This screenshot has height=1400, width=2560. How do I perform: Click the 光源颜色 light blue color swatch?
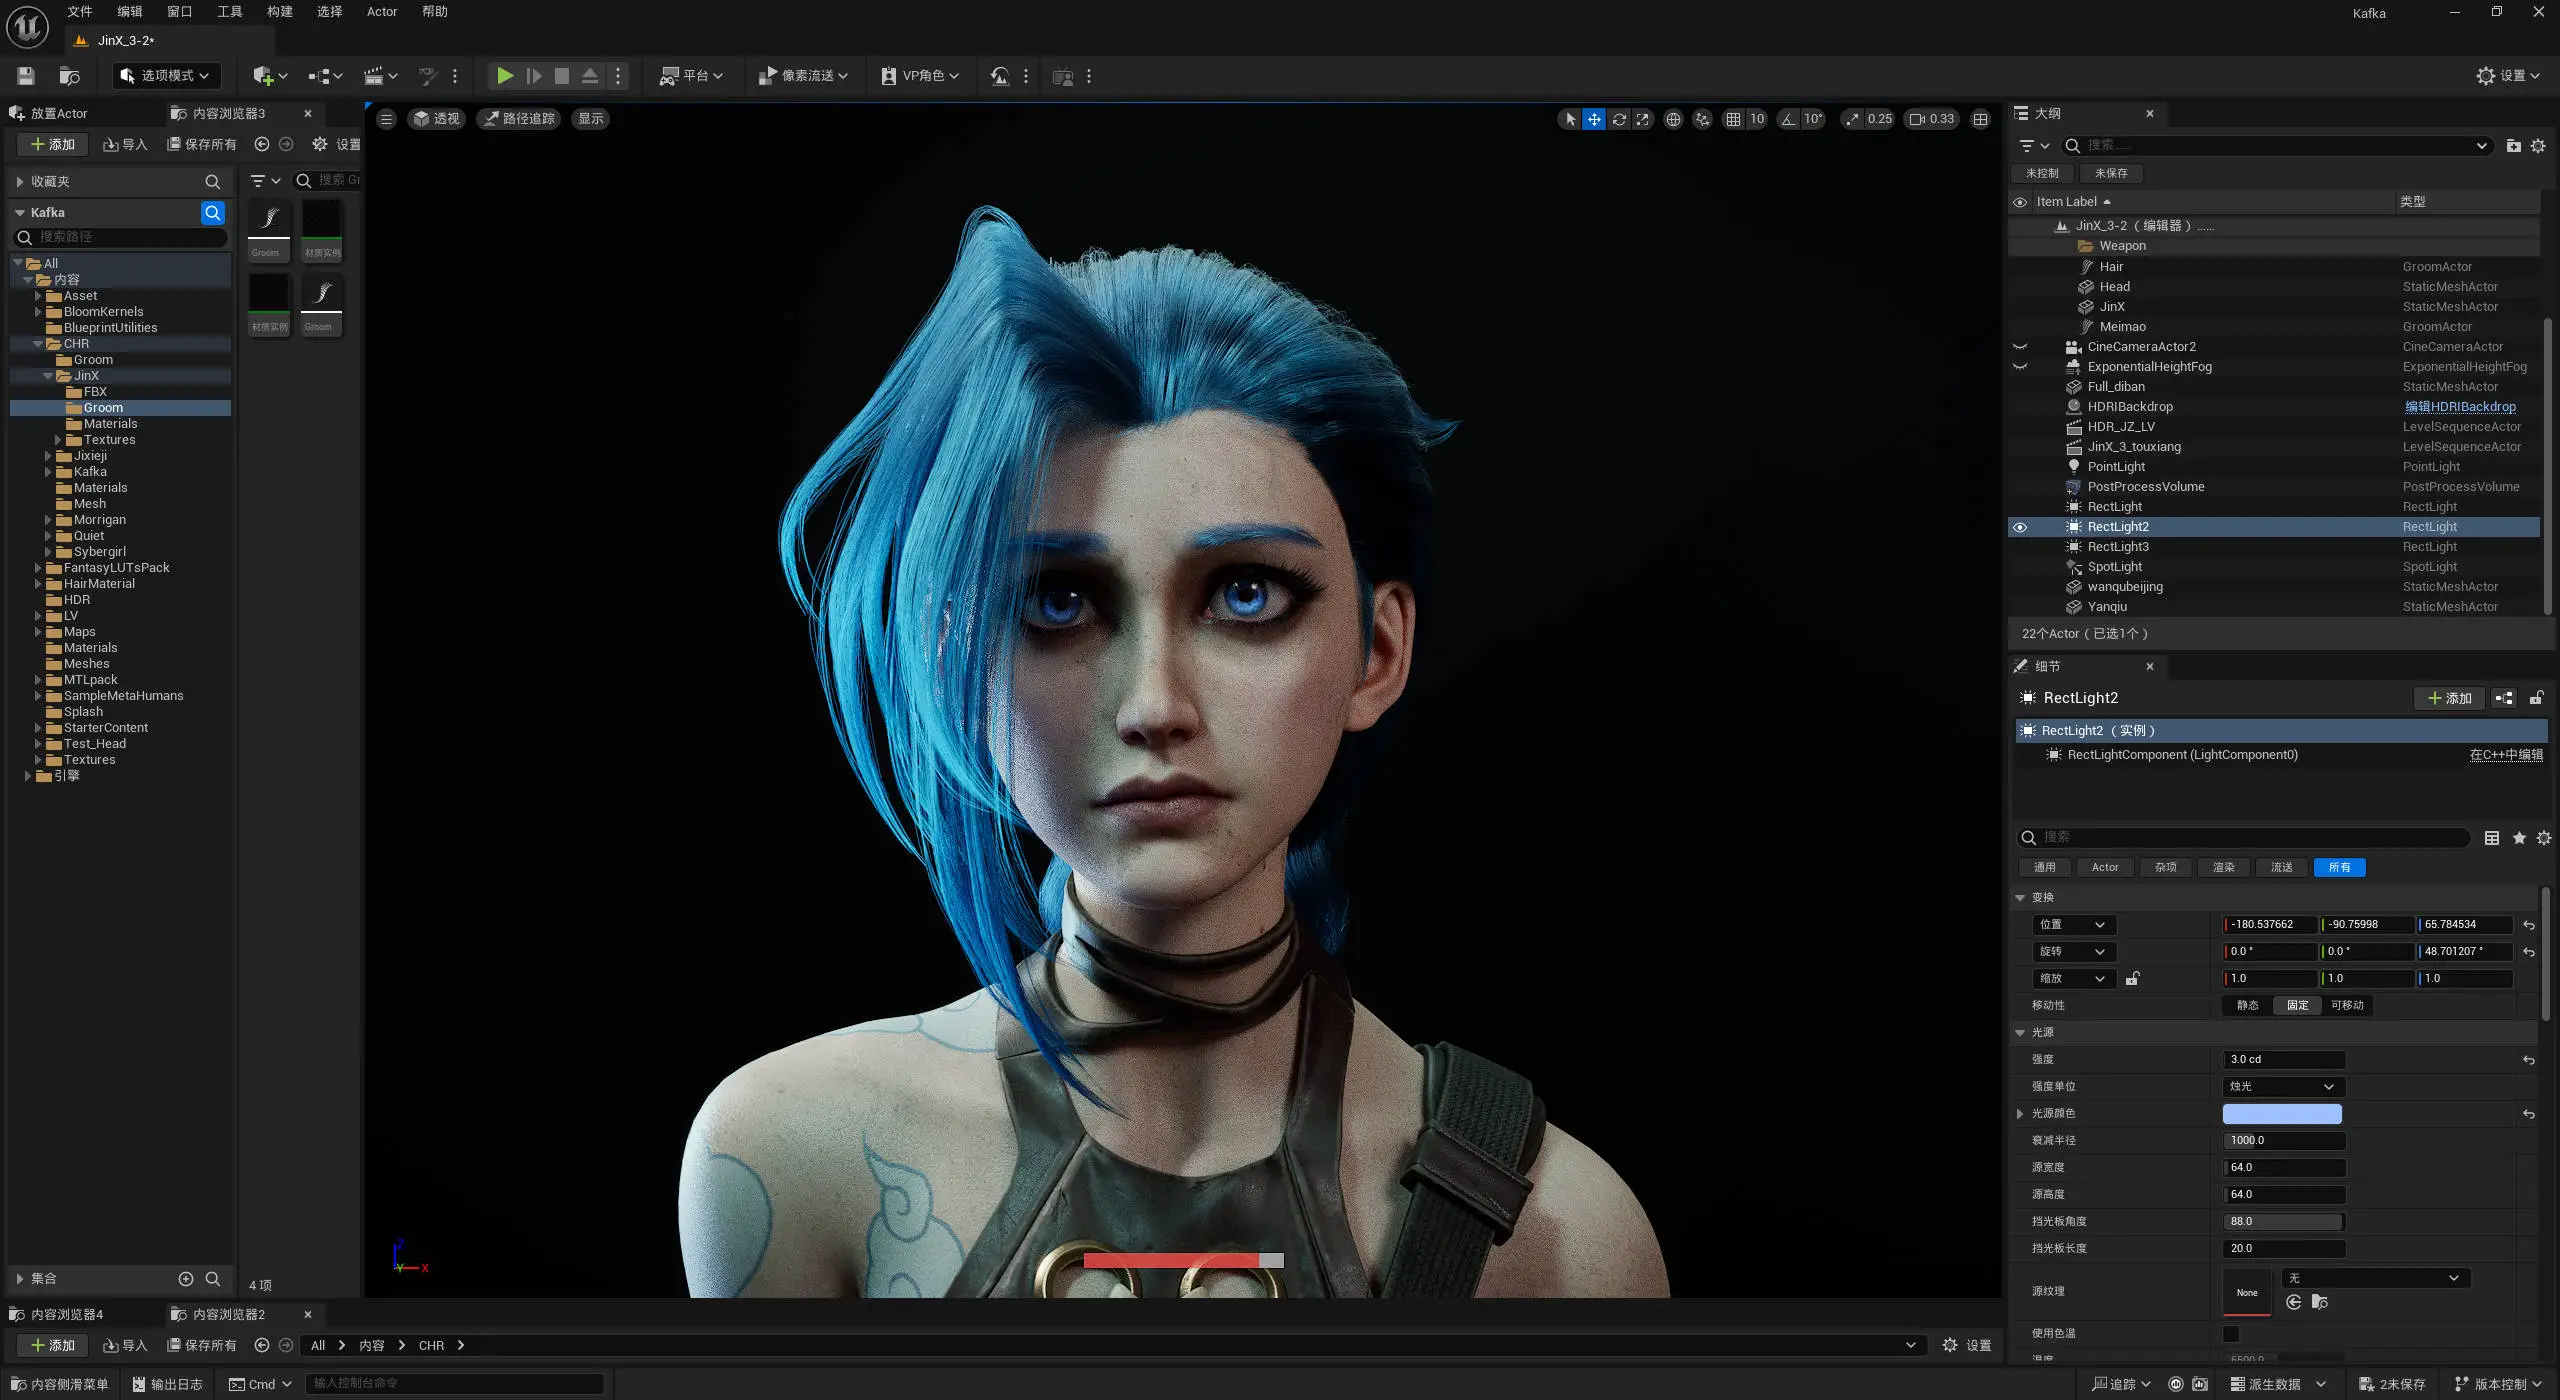[x=2282, y=1114]
